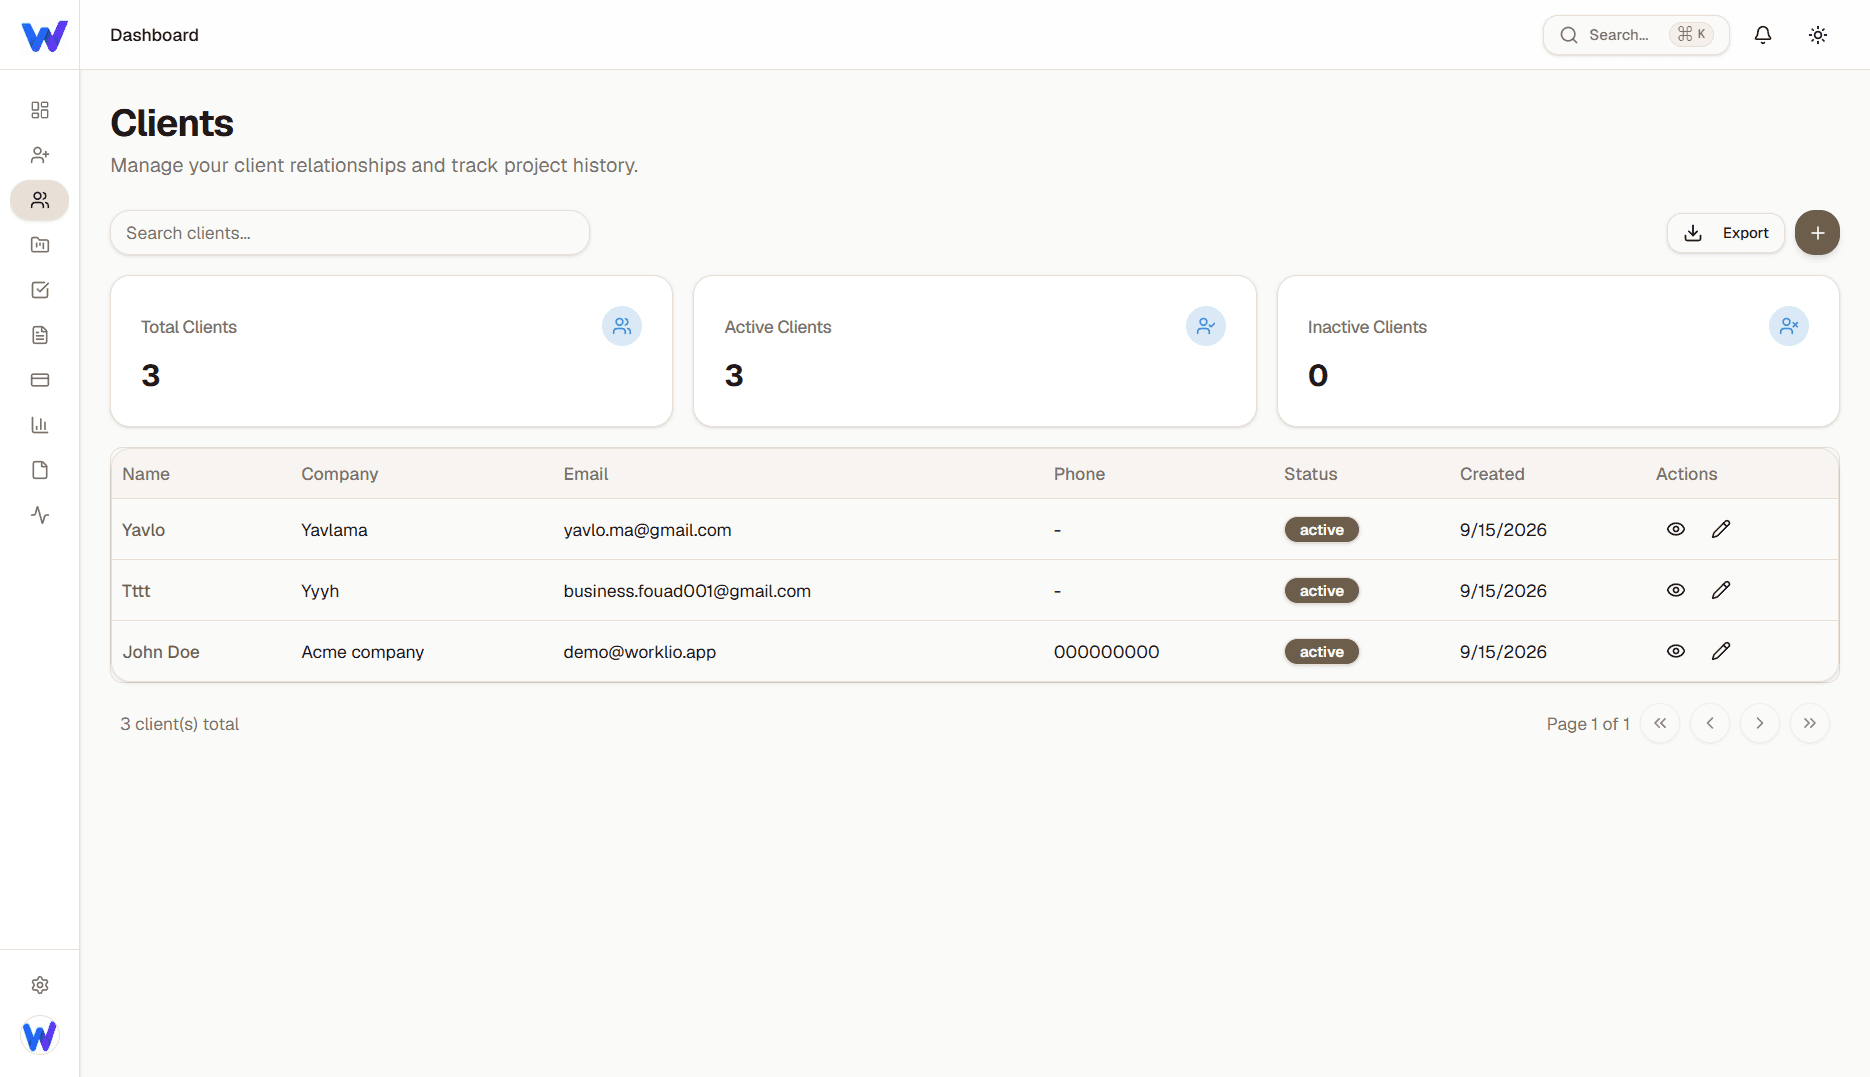The image size is (1870, 1077).
Task: Open the activity pulse icon in sidebar
Action: (40, 515)
